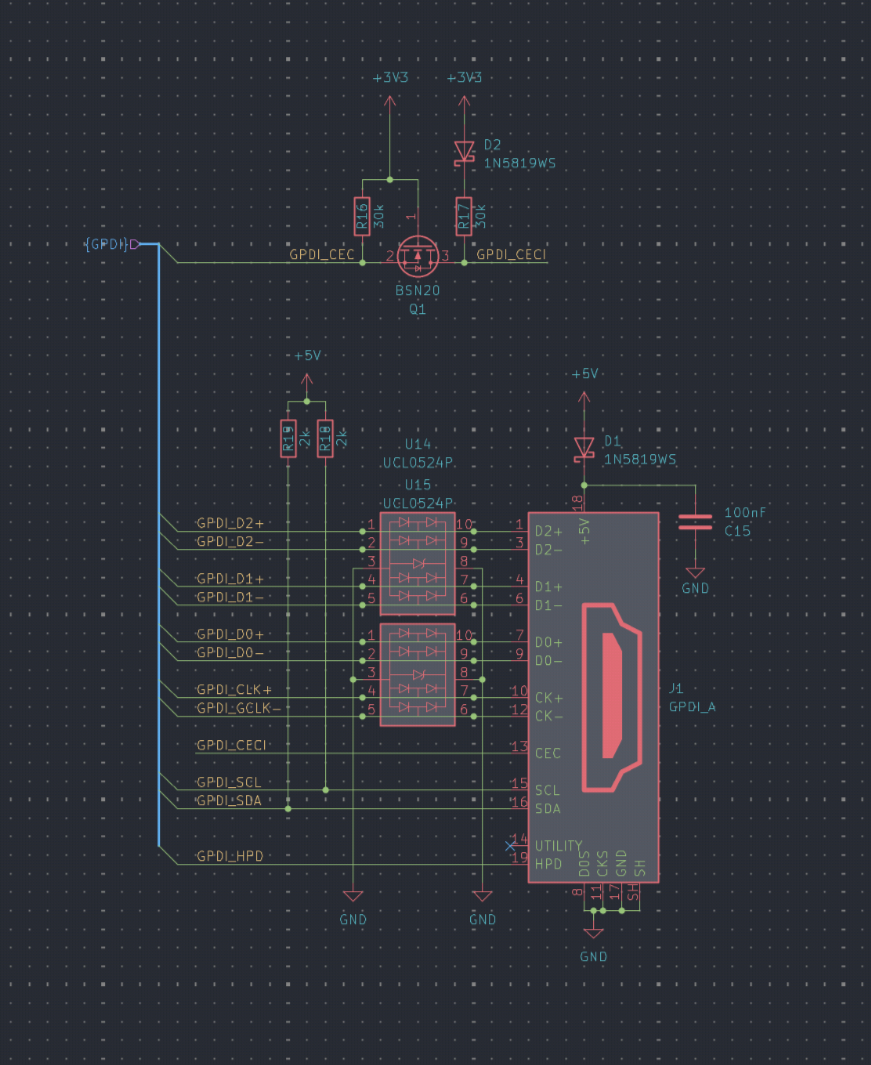Click the no-connect marker on UTILITY pin
Viewport: 871px width, 1065px height.
point(509,846)
